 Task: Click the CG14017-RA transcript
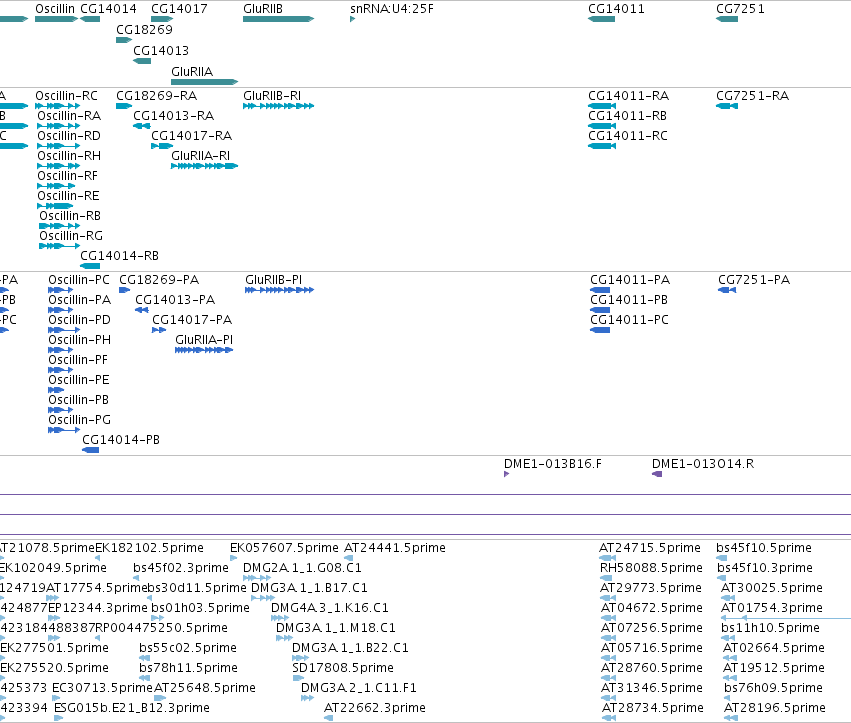(x=162, y=146)
